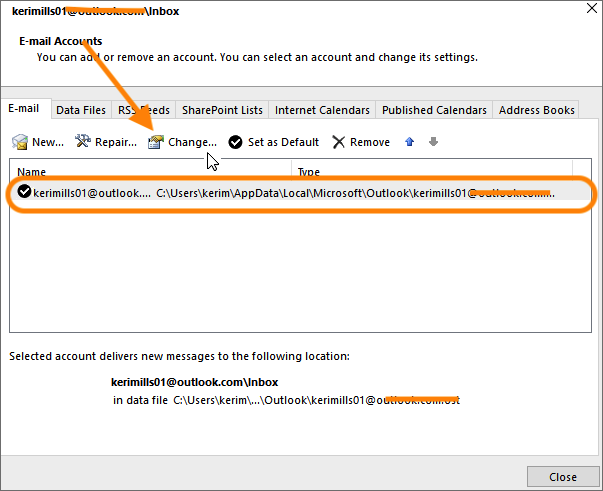
Task: Open the Data Files tab
Action: click(81, 110)
